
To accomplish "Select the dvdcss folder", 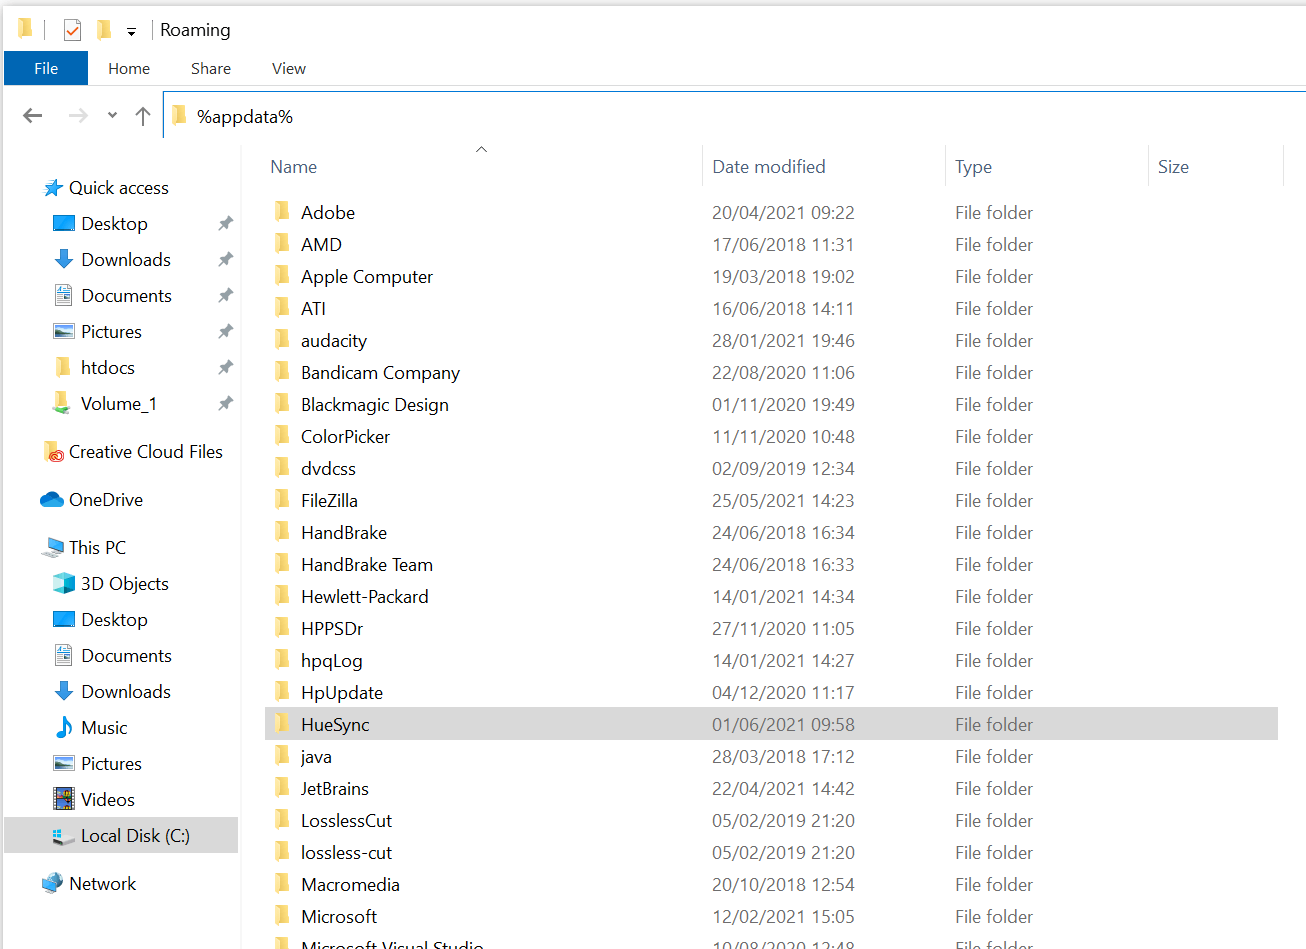I will pyautogui.click(x=328, y=468).
